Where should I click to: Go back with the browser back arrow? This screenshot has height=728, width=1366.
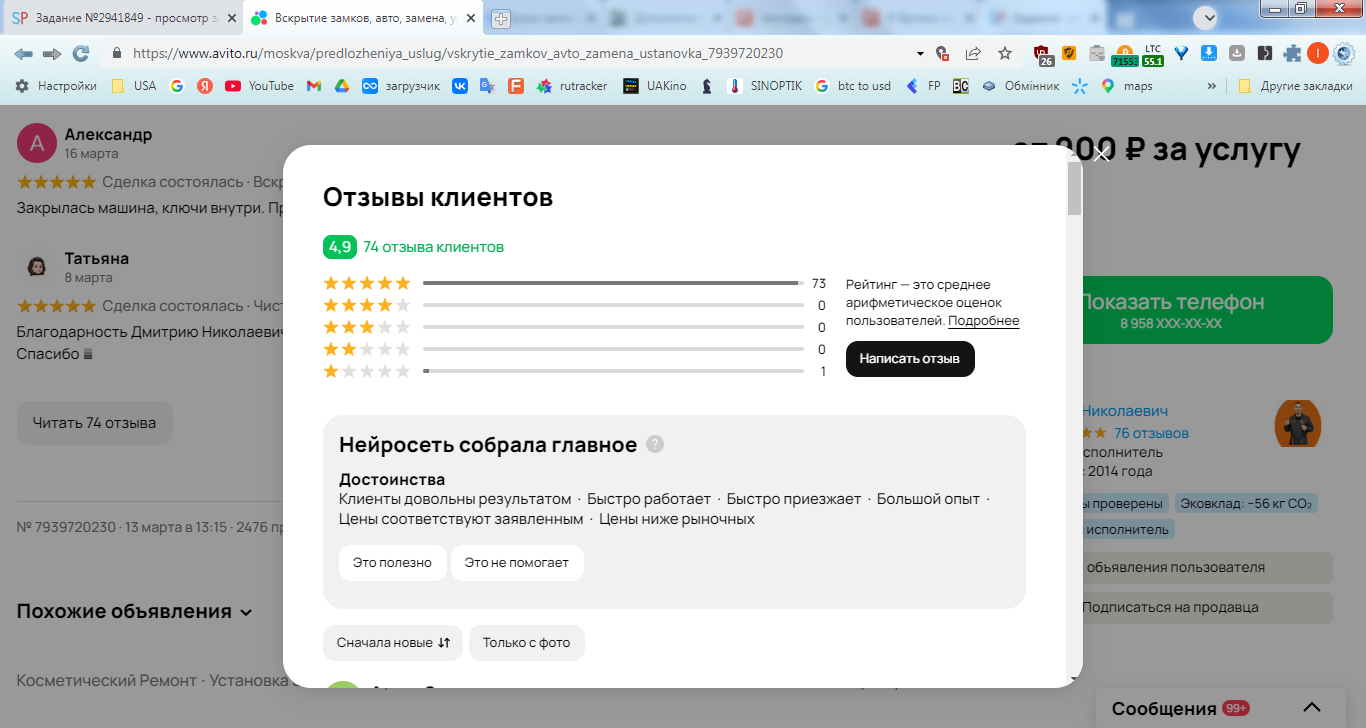(x=23, y=53)
